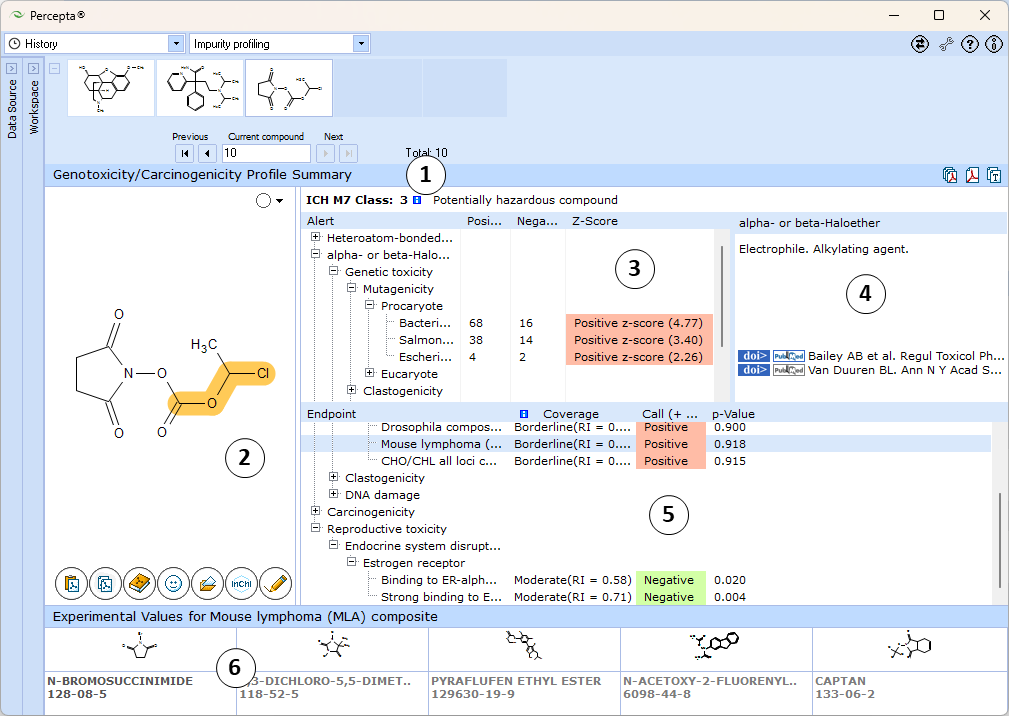
Task: Open structure display options dropdown arrow
Action: point(279,201)
